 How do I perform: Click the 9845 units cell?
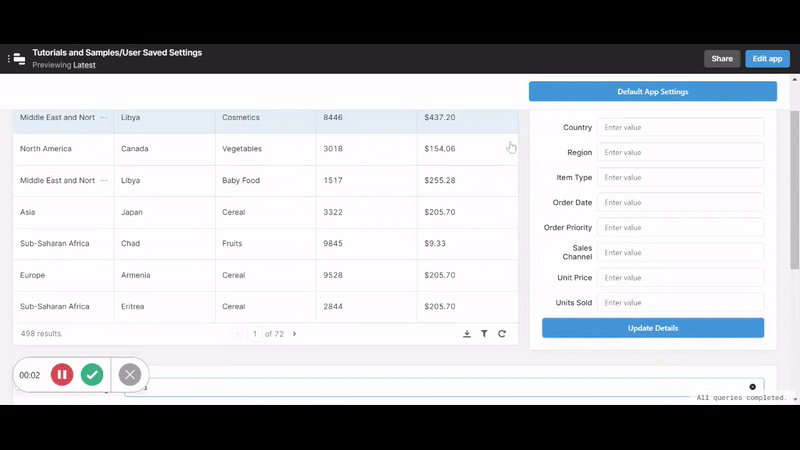tap(366, 243)
